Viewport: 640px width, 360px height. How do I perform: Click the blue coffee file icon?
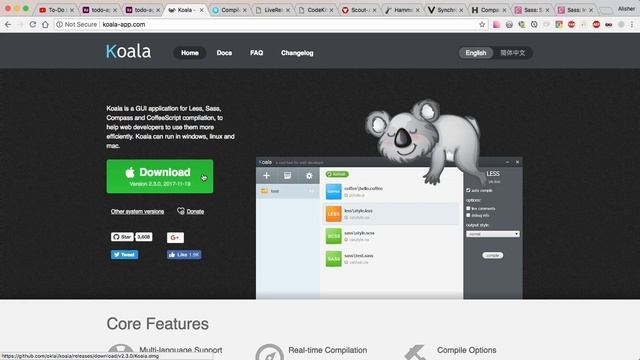333,191
